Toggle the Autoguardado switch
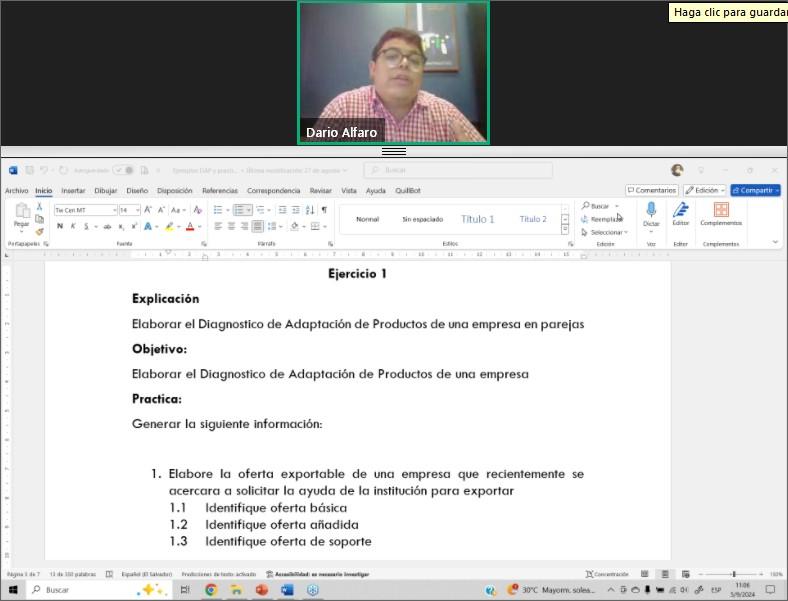Image resolution: width=788 pixels, height=601 pixels. (x=124, y=170)
